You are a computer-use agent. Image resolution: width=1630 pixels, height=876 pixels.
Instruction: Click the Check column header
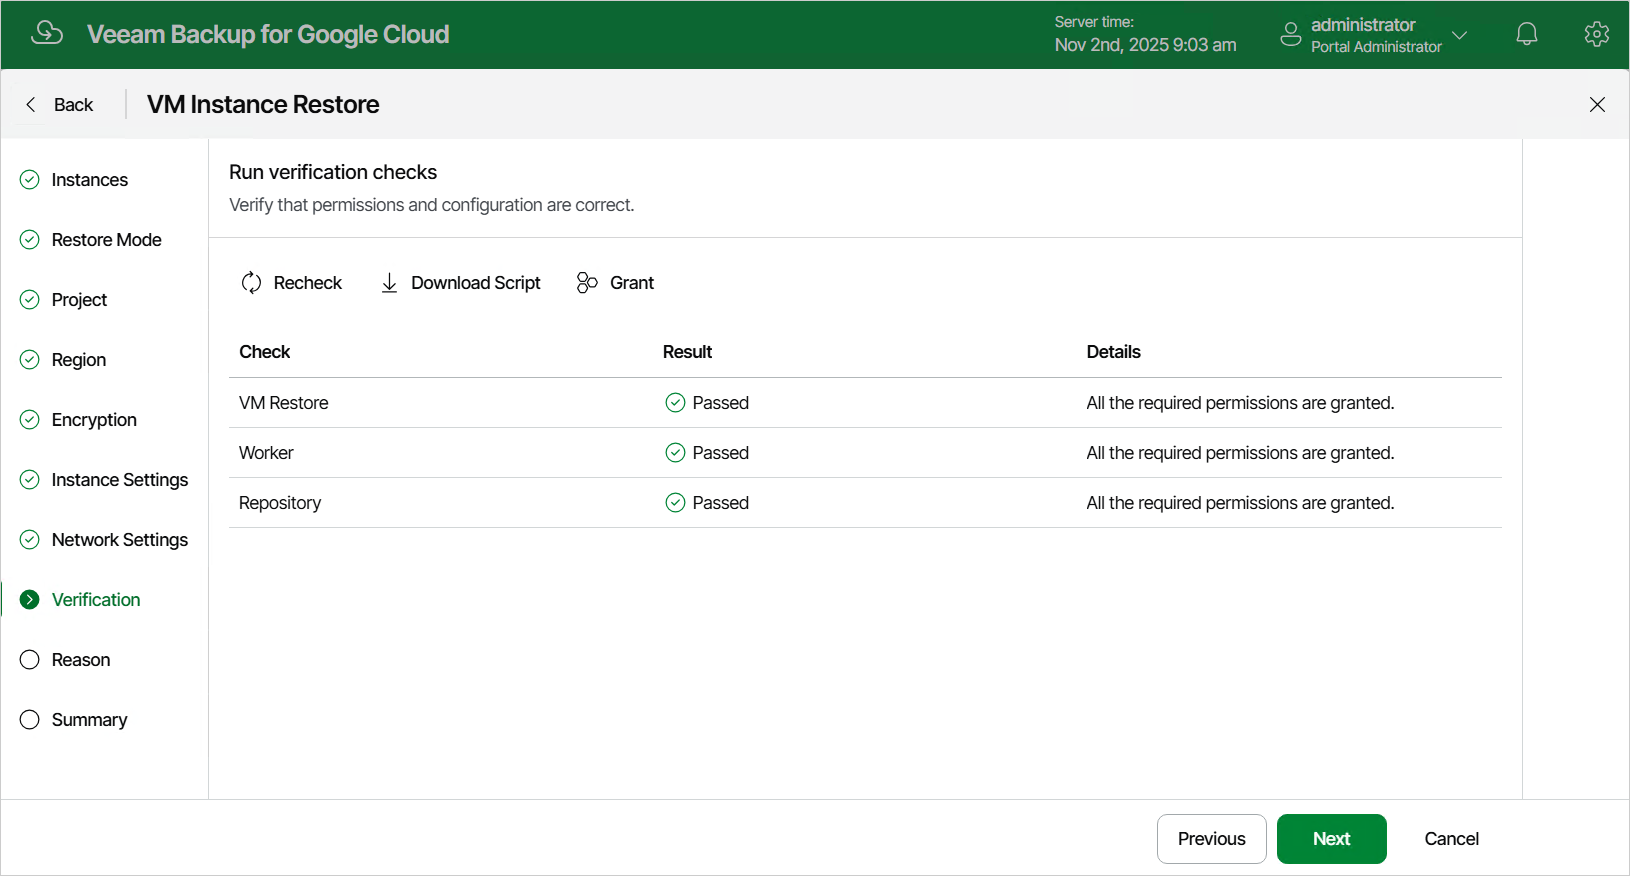(x=265, y=352)
